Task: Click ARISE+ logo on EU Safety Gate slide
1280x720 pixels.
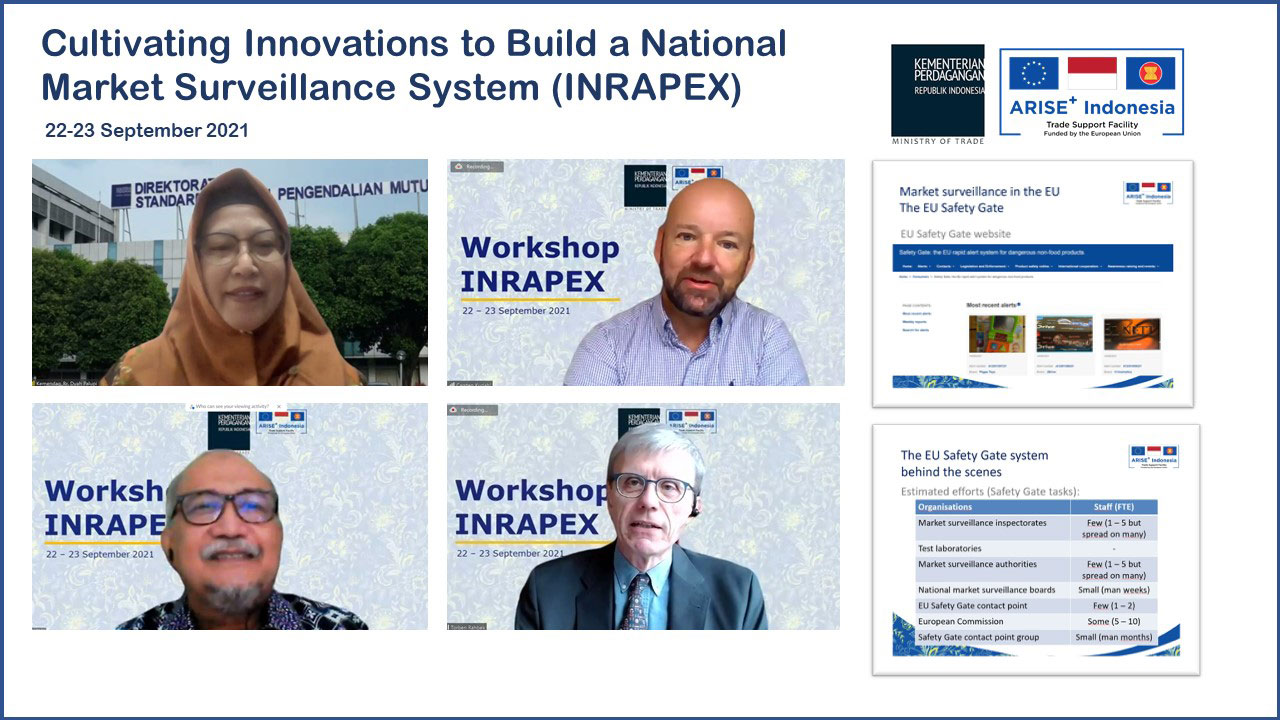Action: (1148, 192)
